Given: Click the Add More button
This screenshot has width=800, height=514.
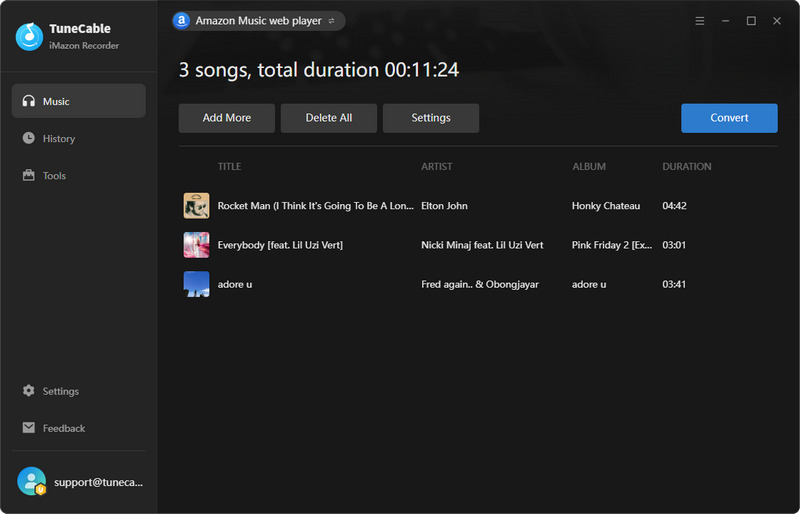Looking at the screenshot, I should (x=227, y=118).
